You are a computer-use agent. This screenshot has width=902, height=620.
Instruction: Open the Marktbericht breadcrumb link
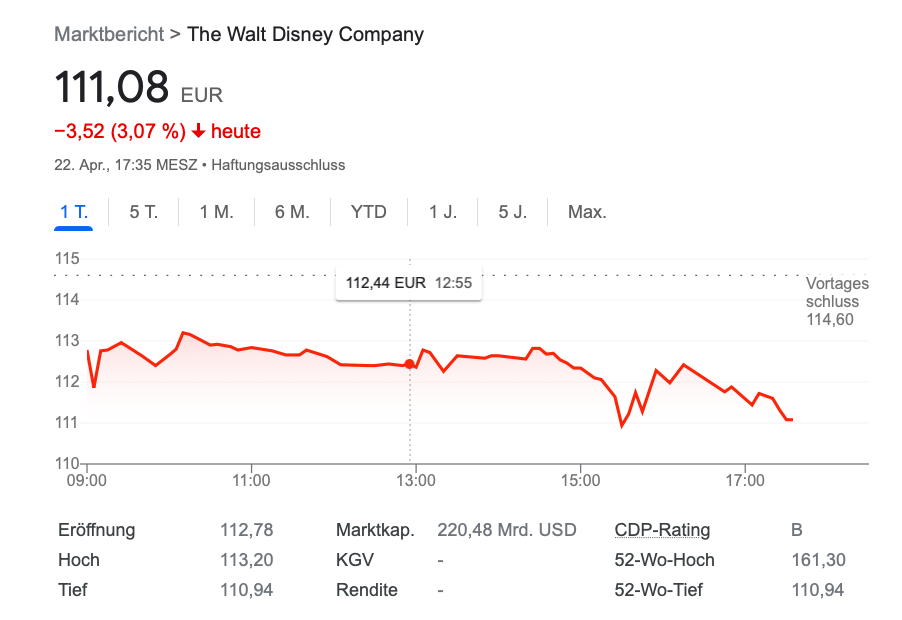pos(109,34)
